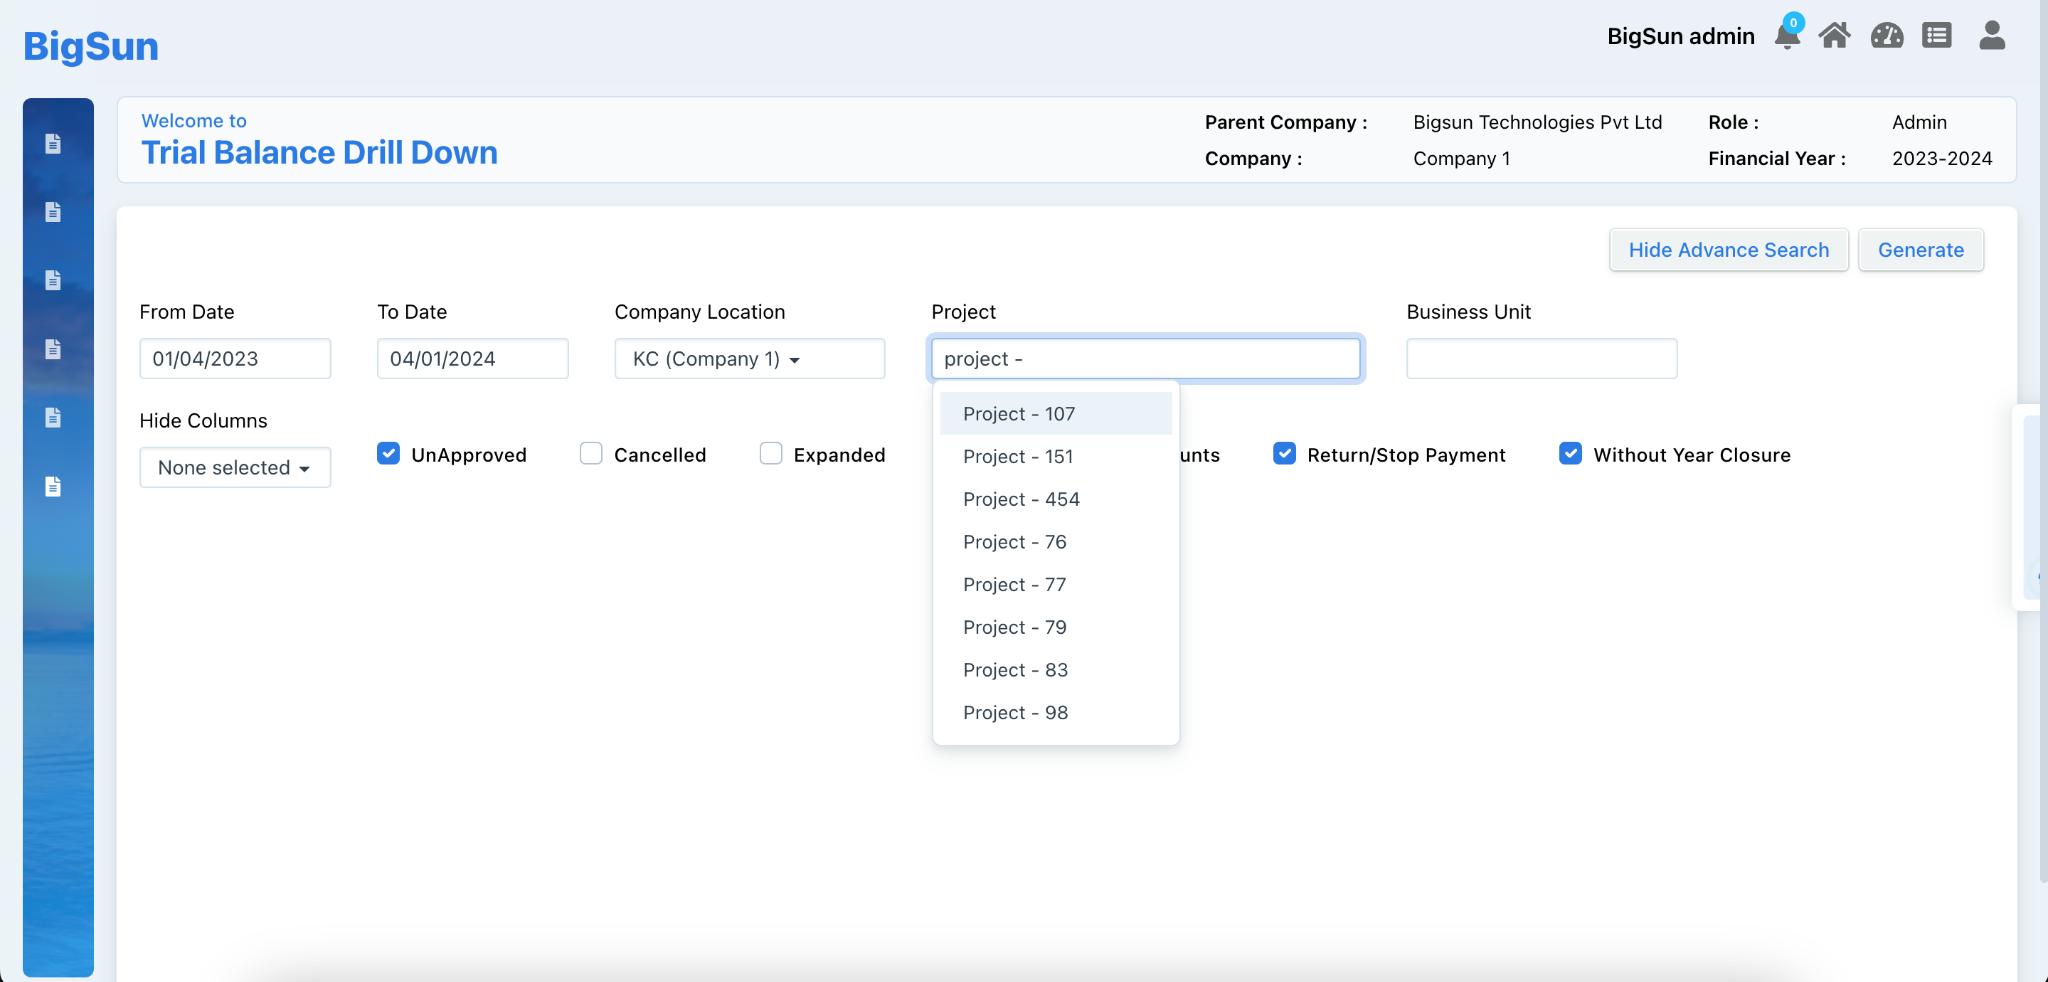Click the Bigsun Technologies Pvt Ltd text

1538,122
